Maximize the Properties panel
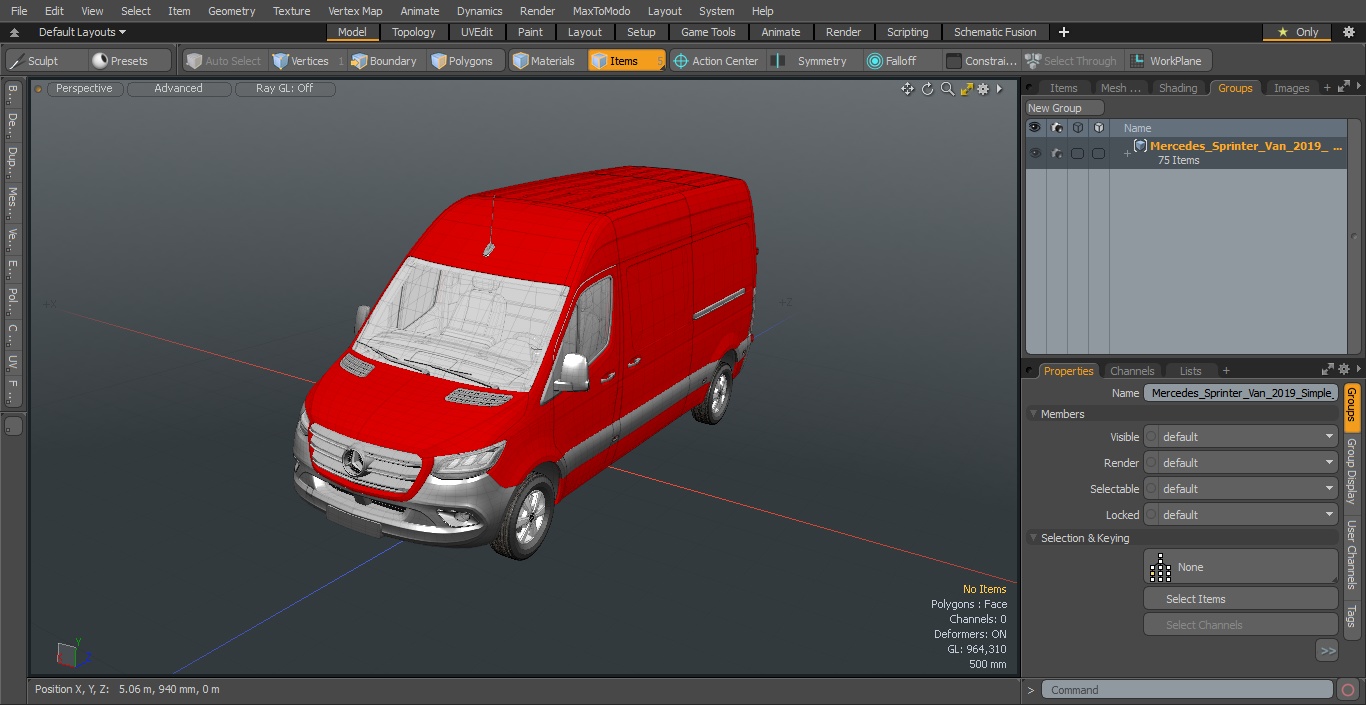The image size is (1366, 705). (x=1328, y=370)
